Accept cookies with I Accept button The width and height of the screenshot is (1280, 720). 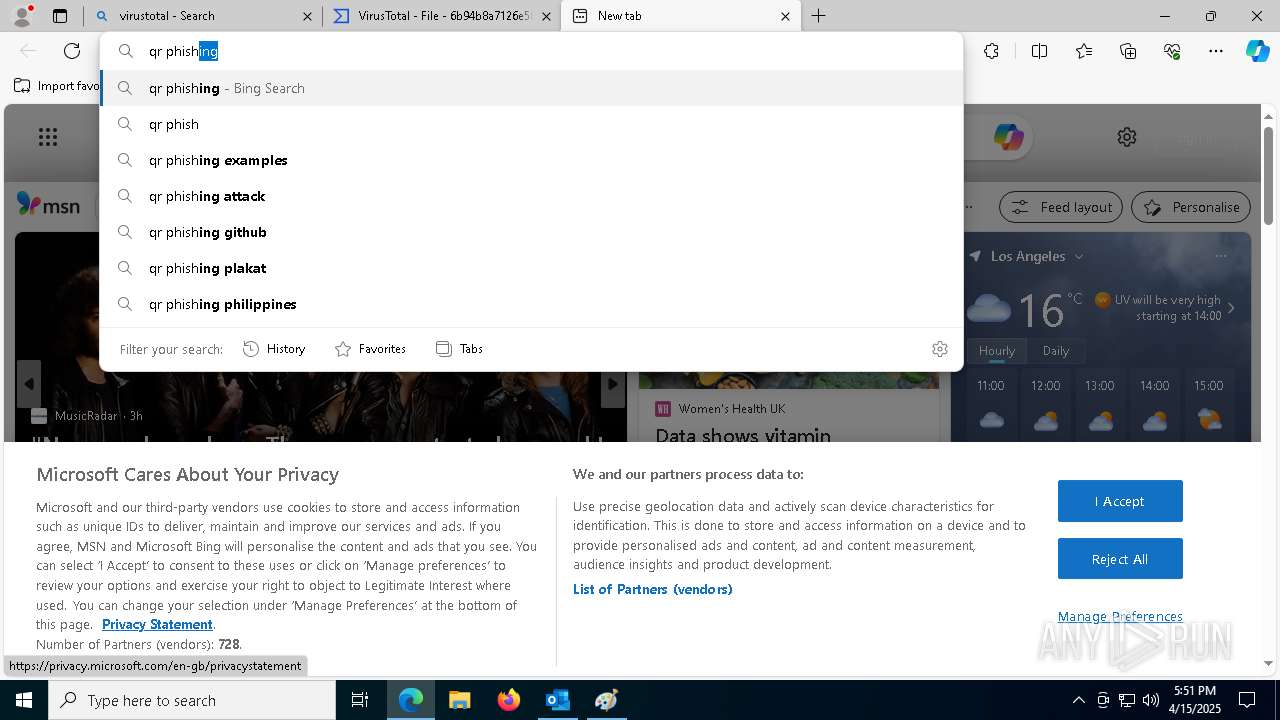click(1120, 501)
